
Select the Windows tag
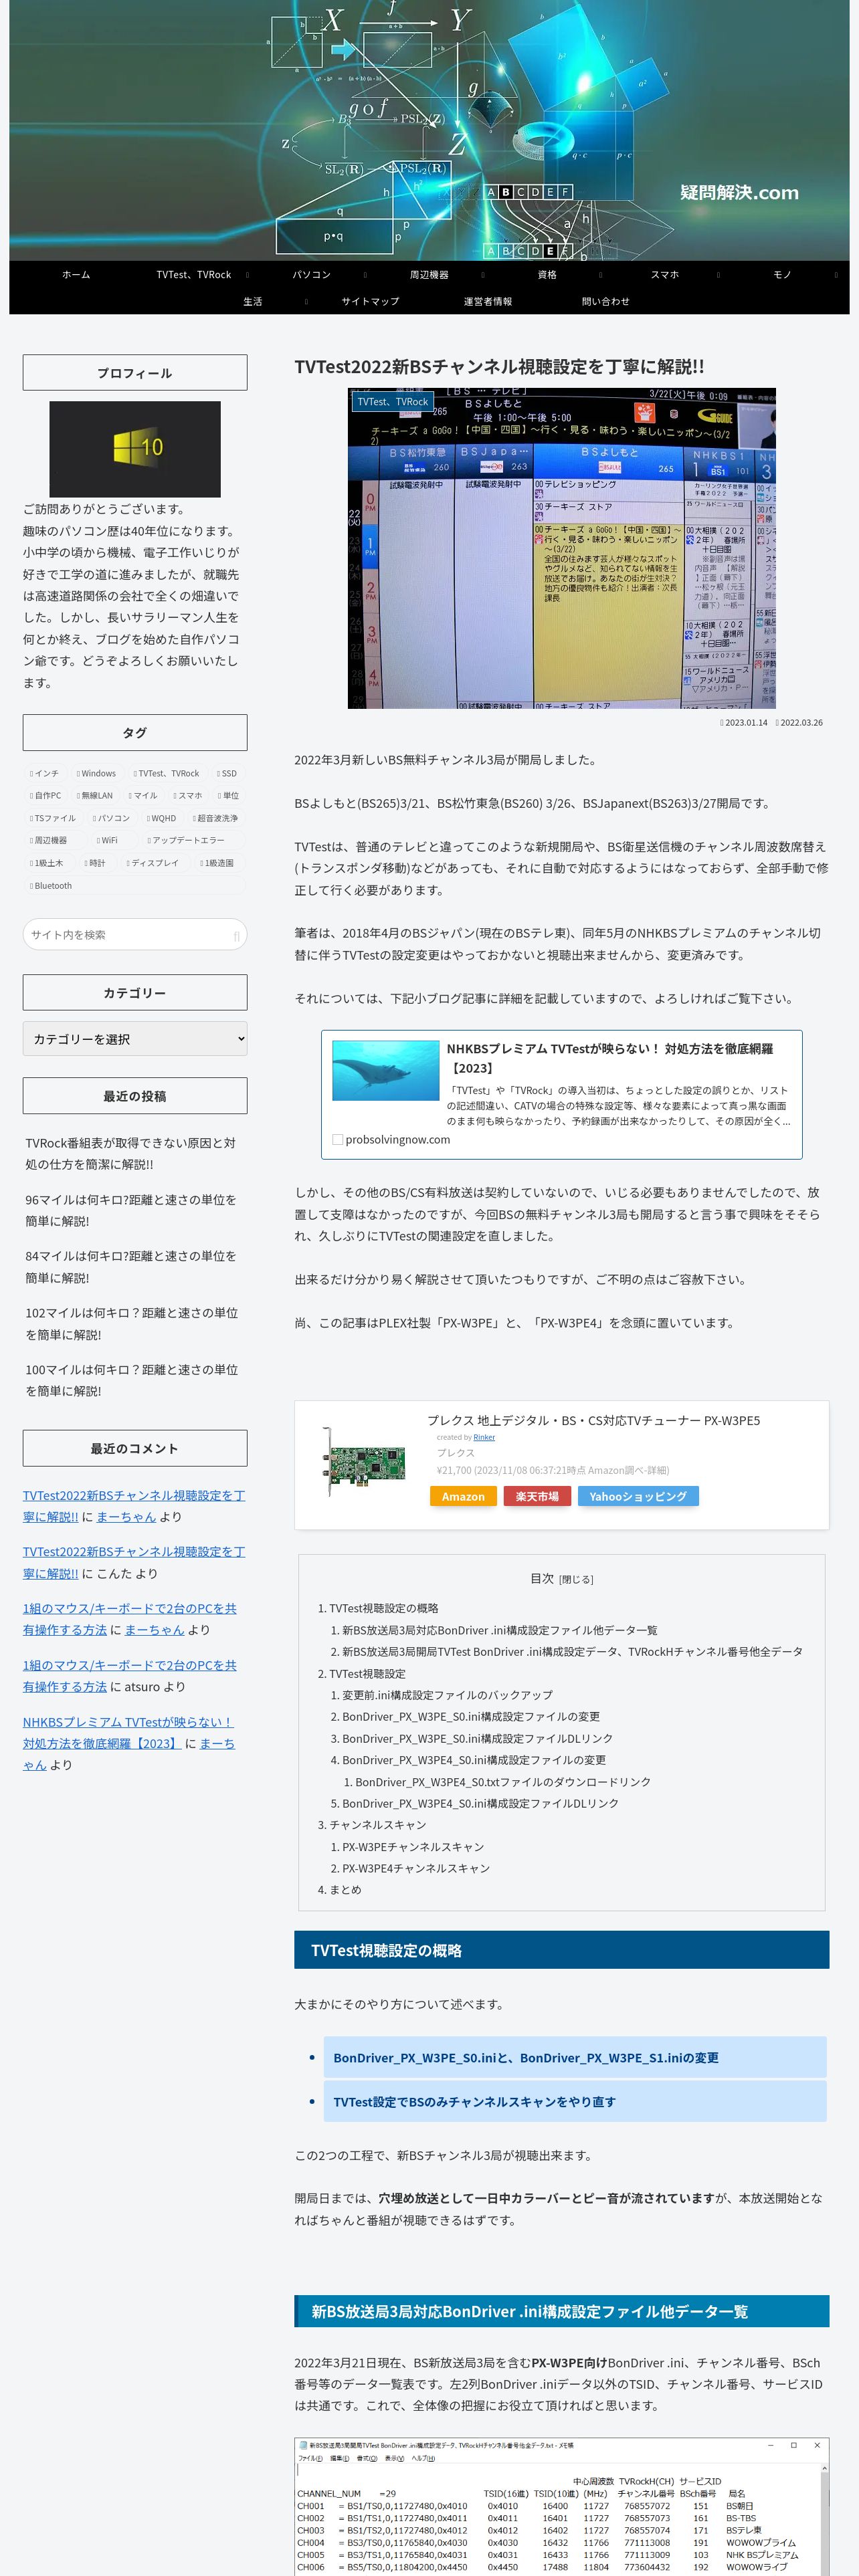tap(96, 774)
